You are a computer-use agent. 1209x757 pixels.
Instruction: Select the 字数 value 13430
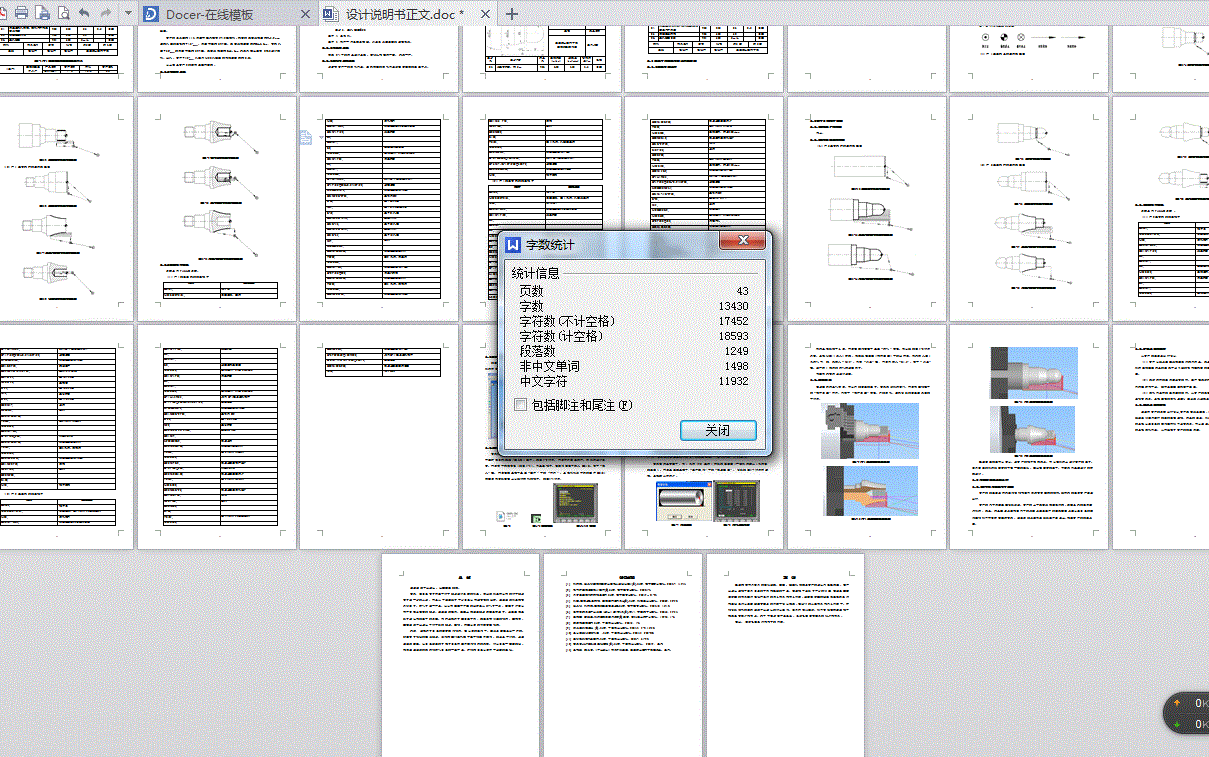[732, 306]
